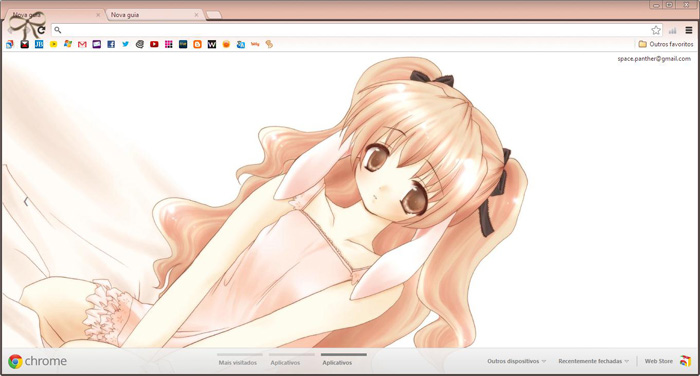Open the orange scribble text bookmark

[255, 44]
